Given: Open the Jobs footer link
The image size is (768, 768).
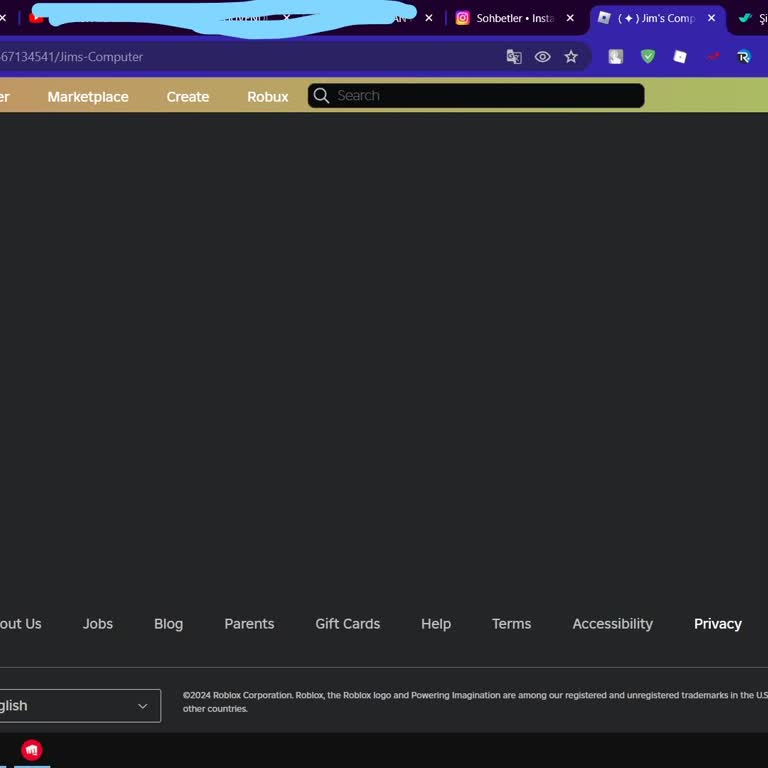Looking at the screenshot, I should point(98,624).
